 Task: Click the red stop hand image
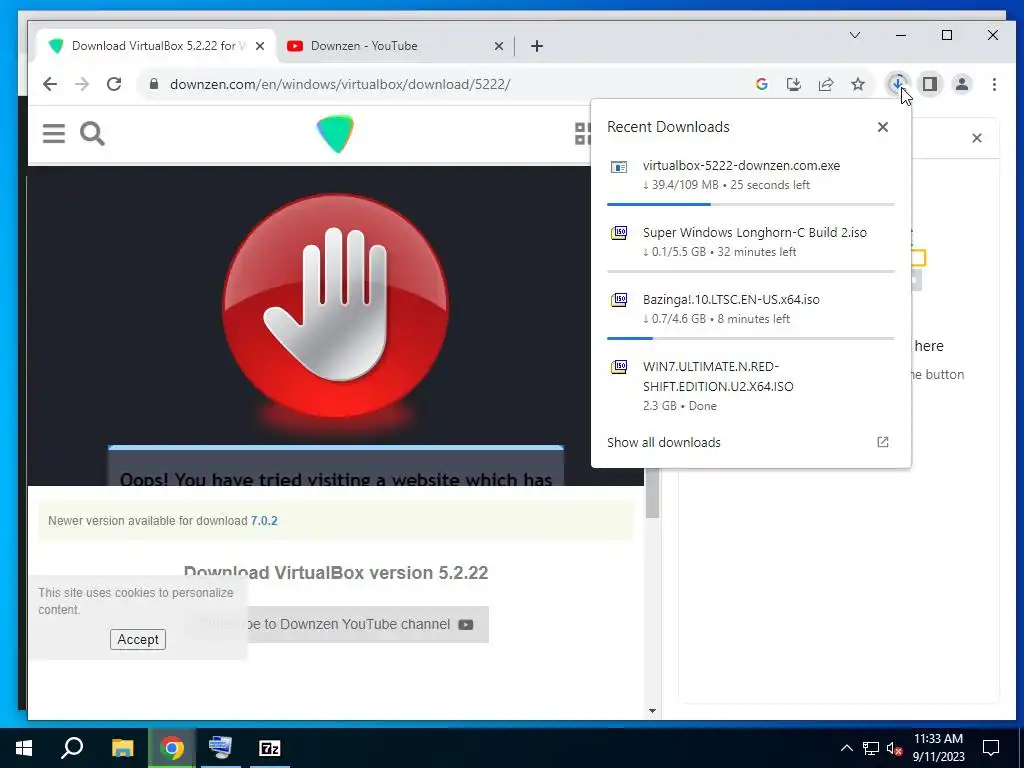335,306
